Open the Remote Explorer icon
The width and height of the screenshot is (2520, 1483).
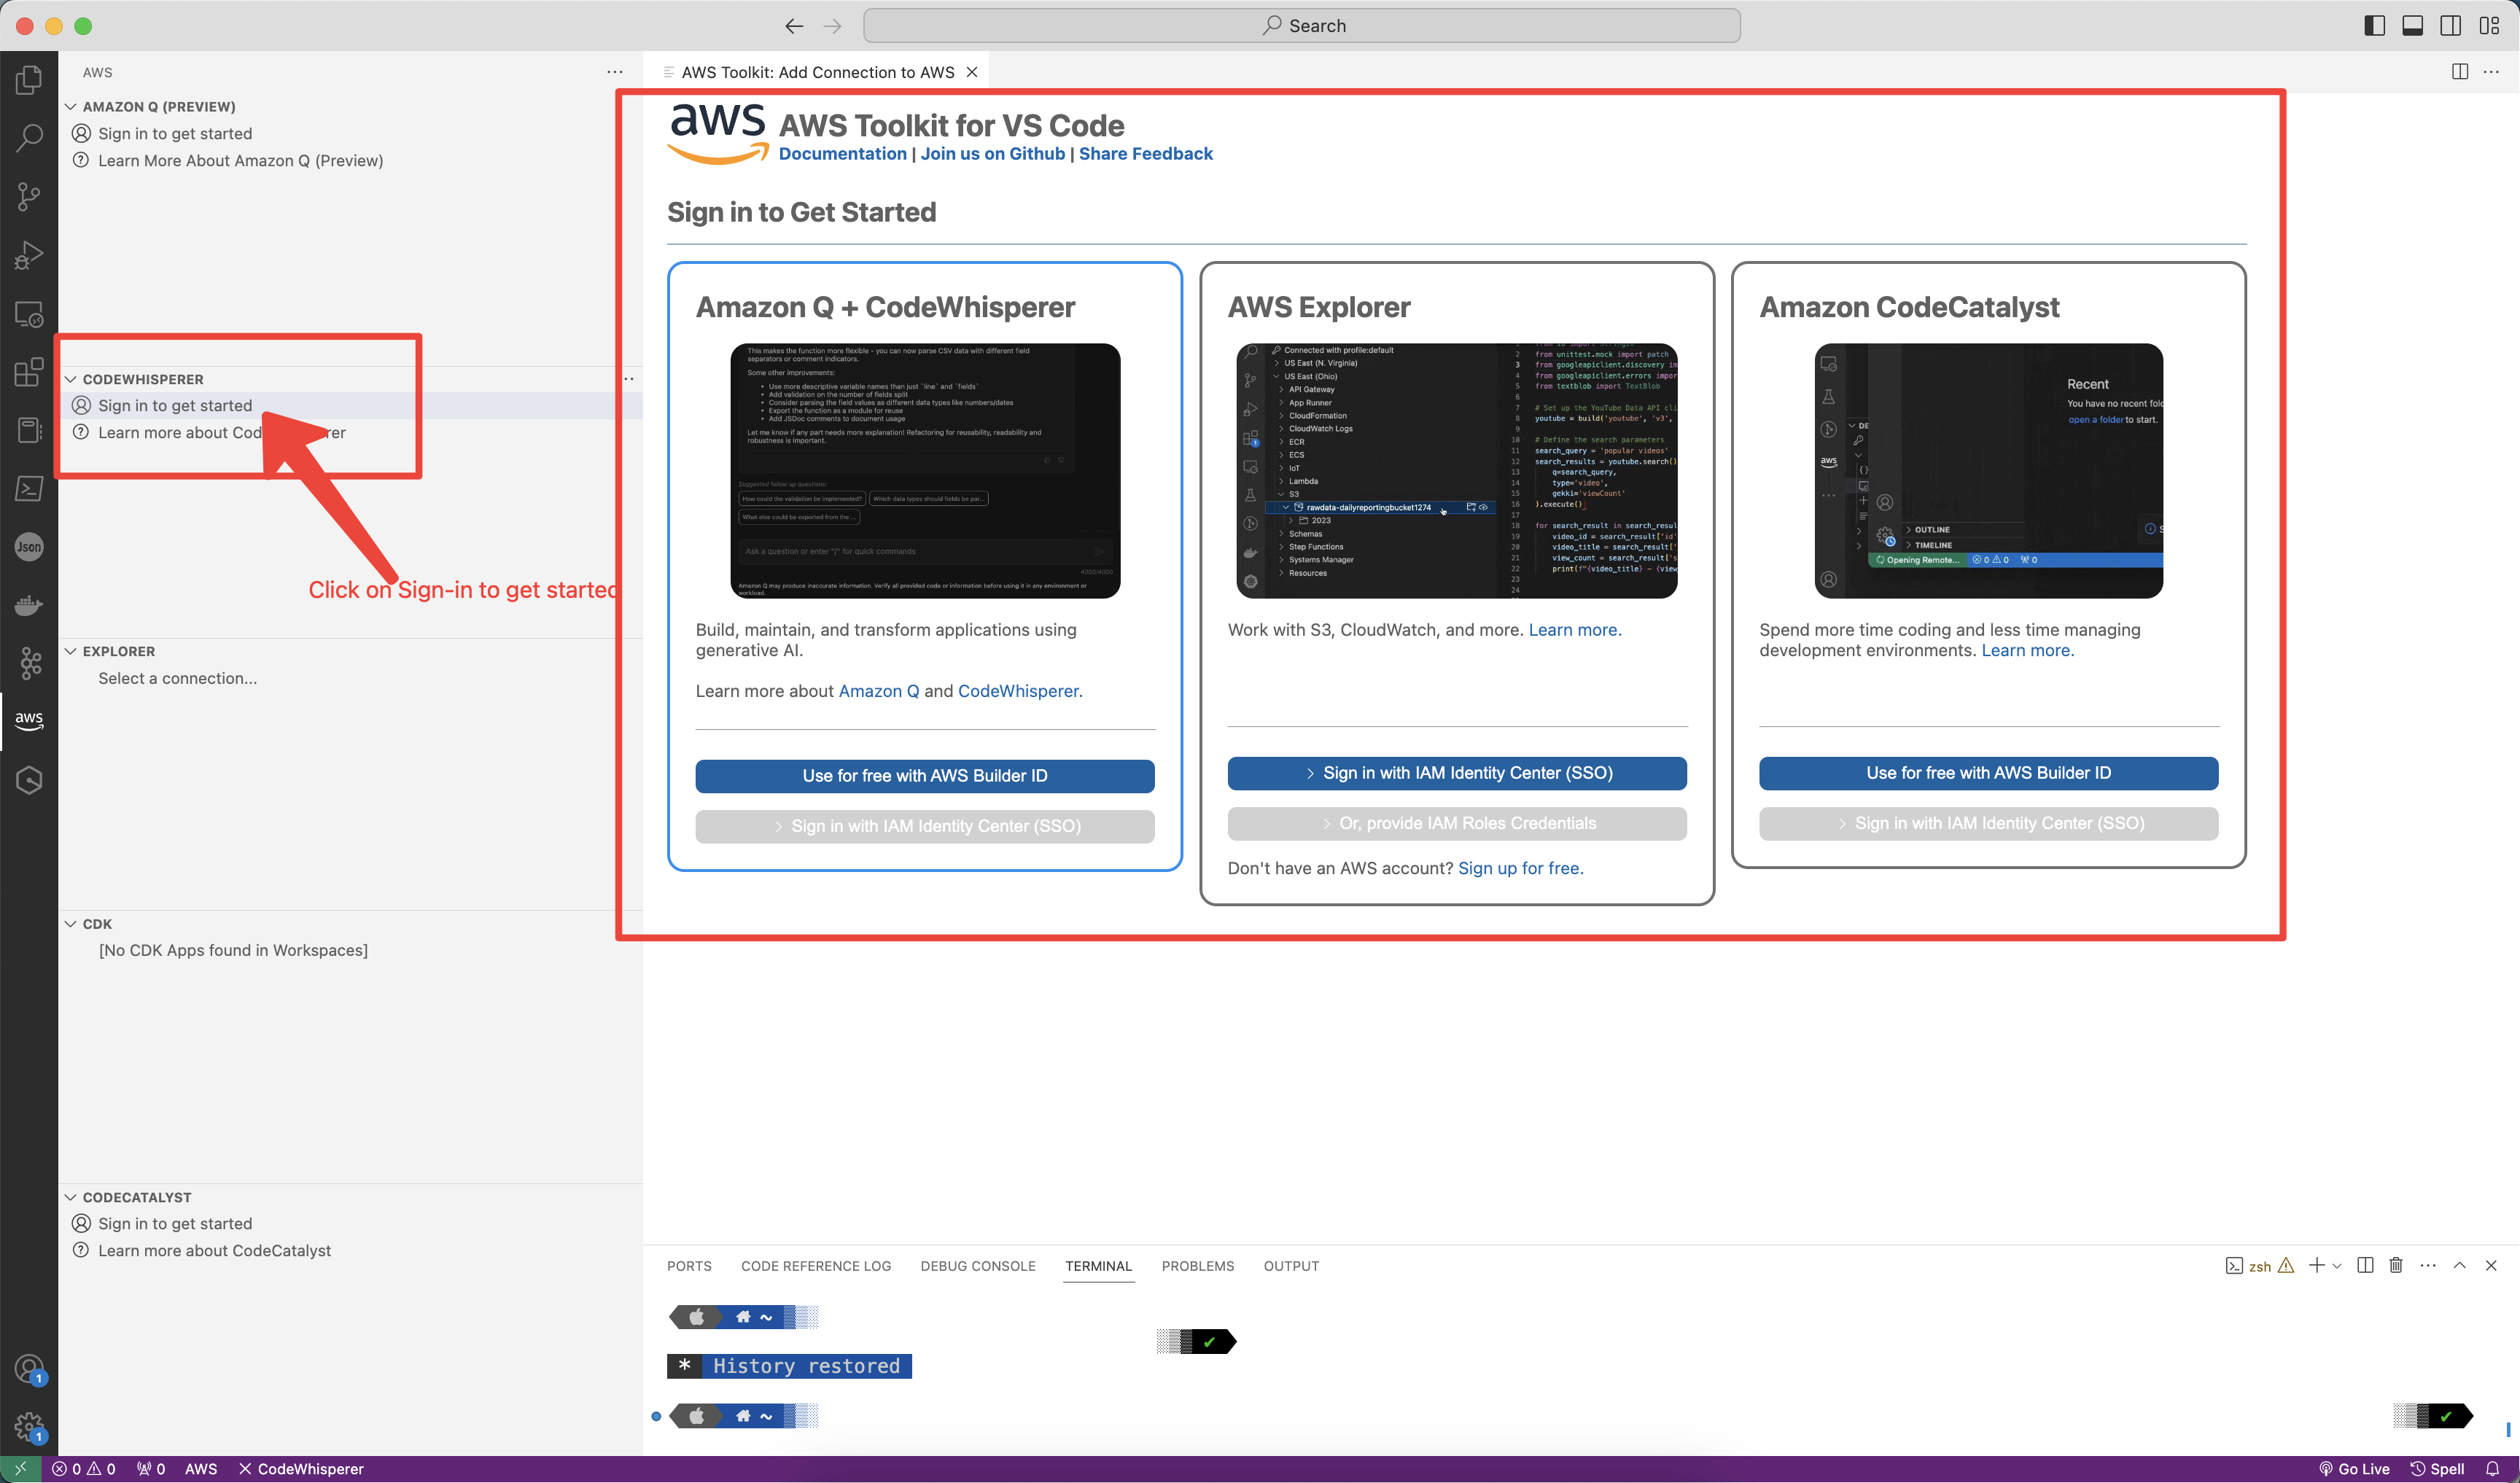pyautogui.click(x=29, y=314)
